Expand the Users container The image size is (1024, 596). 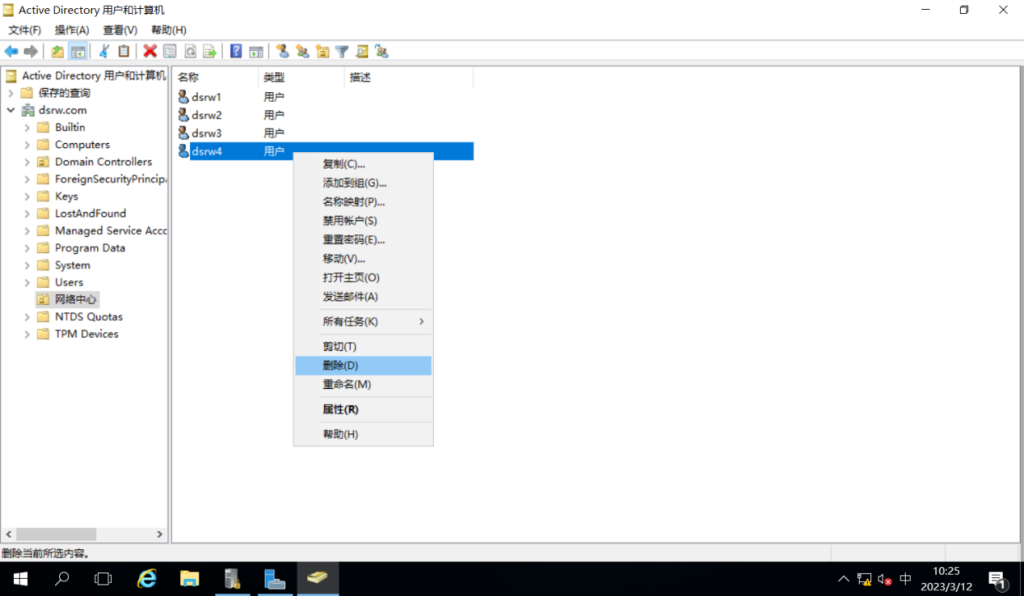[x=27, y=283]
